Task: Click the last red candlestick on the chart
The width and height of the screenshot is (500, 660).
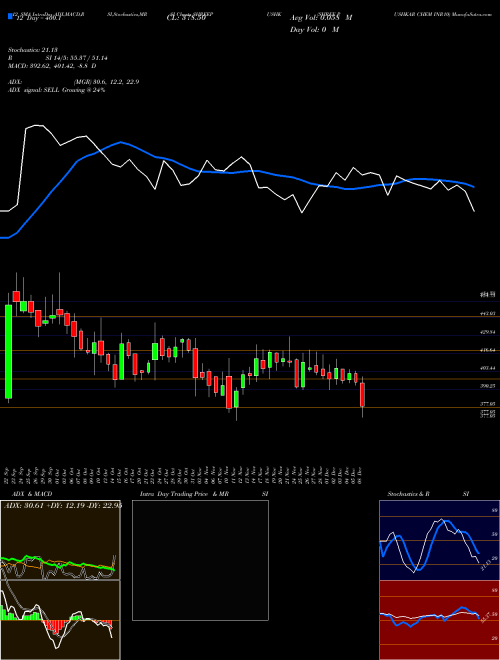Action: coord(362,394)
